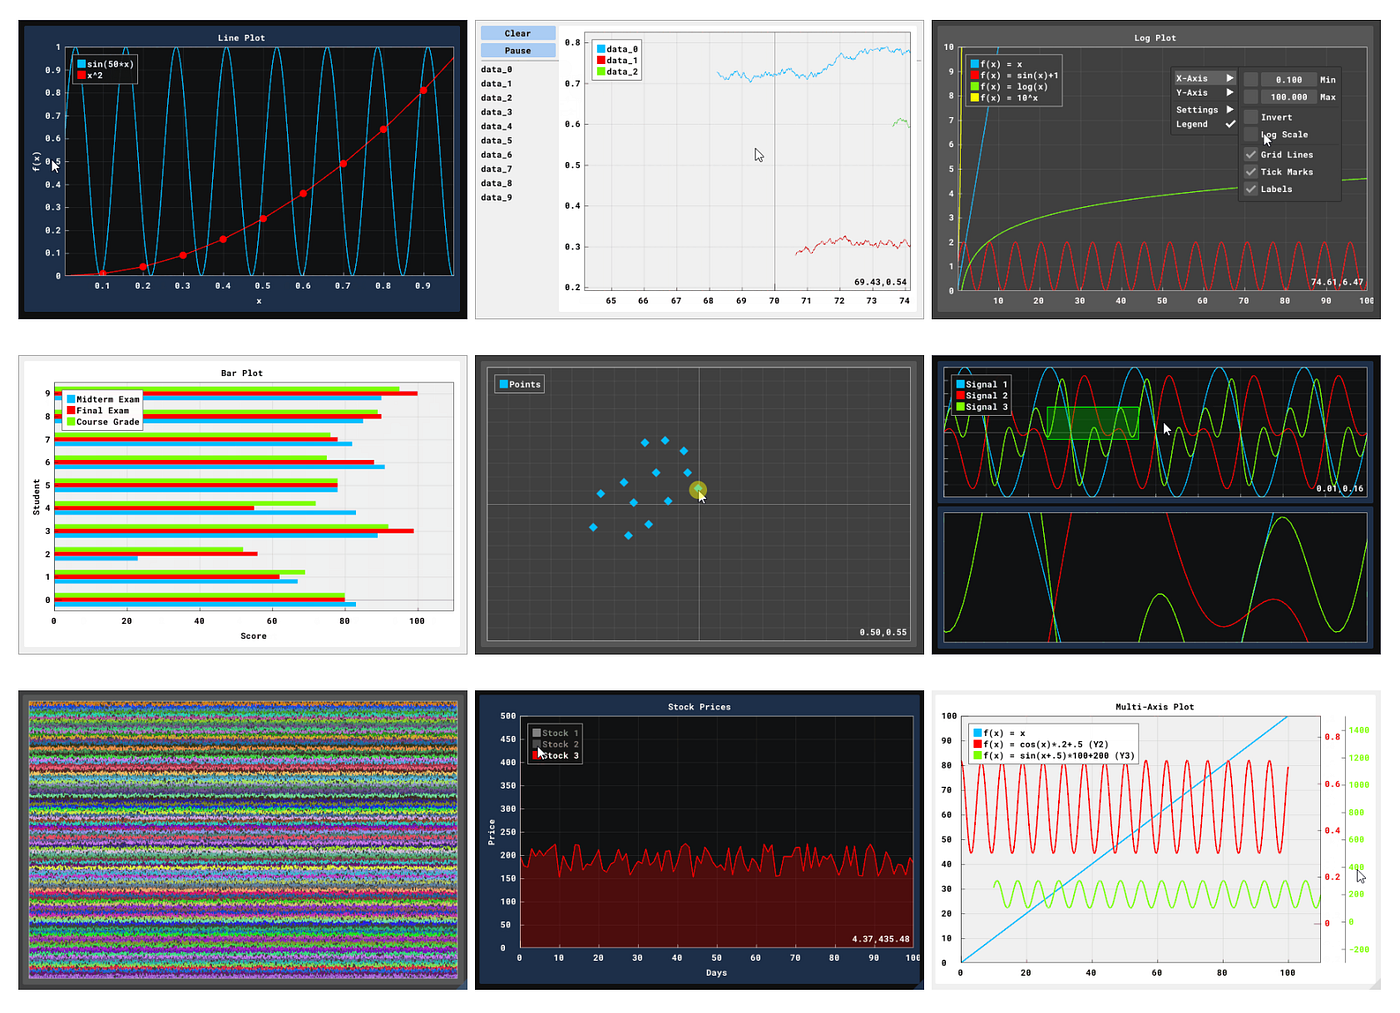This screenshot has height=1013, width=1400.
Task: Click the green Course Grade legend icon
Action: point(71,422)
